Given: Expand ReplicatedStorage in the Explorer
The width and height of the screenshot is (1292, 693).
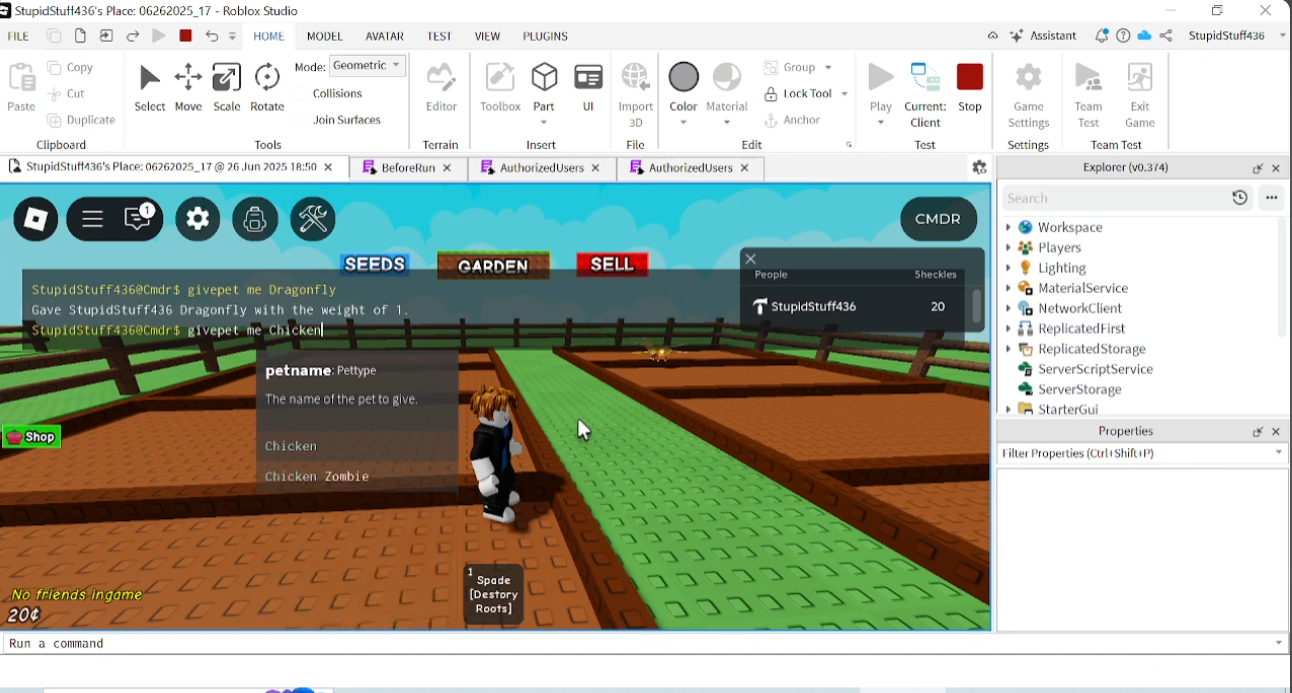Looking at the screenshot, I should pyautogui.click(x=1009, y=348).
